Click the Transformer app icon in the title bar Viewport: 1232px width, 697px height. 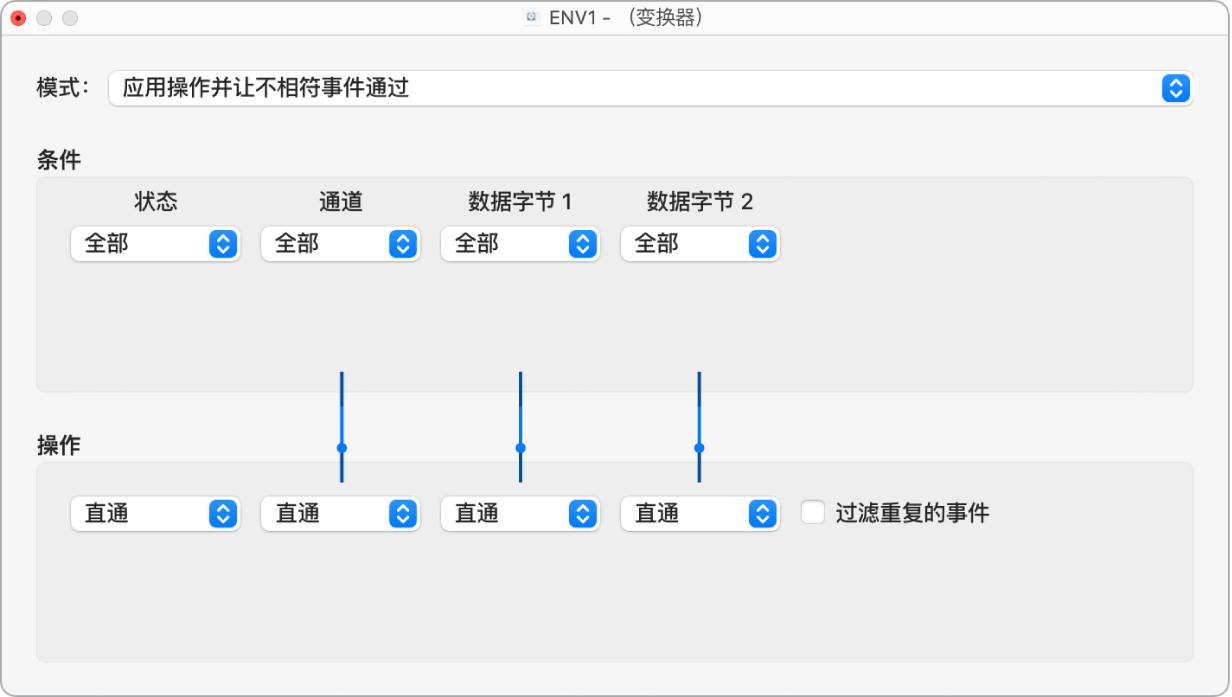pos(530,17)
